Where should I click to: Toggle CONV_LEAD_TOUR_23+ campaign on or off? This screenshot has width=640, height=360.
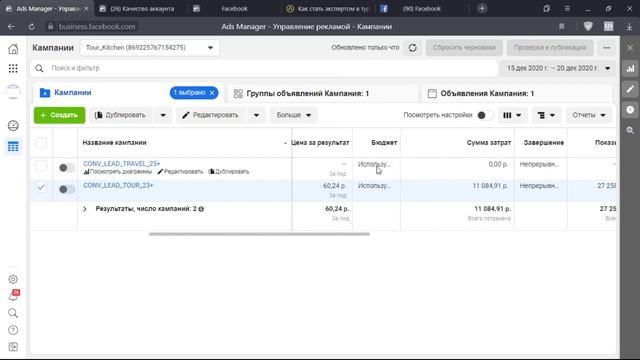coord(67,189)
